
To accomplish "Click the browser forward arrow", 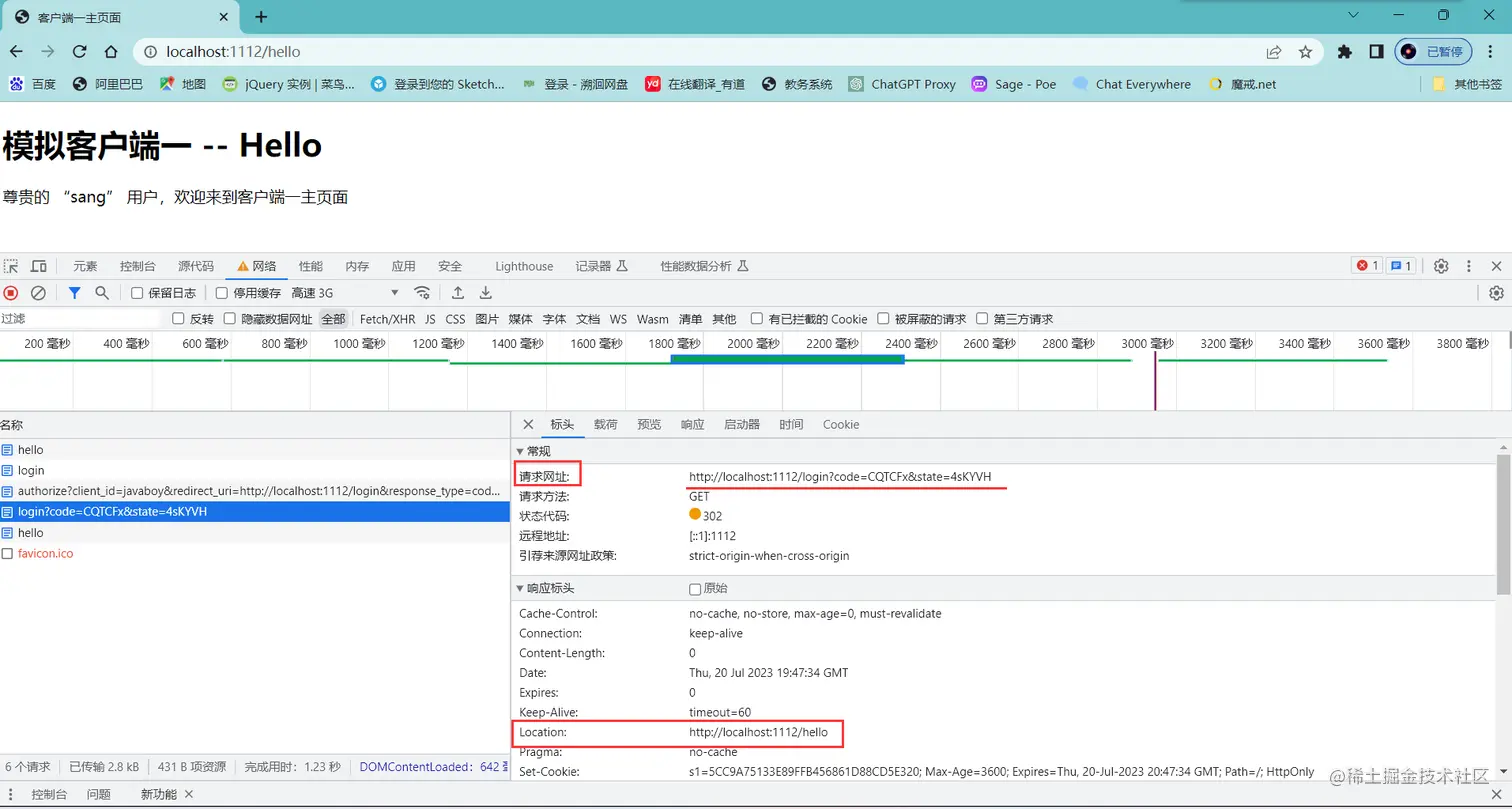I will [x=47, y=52].
